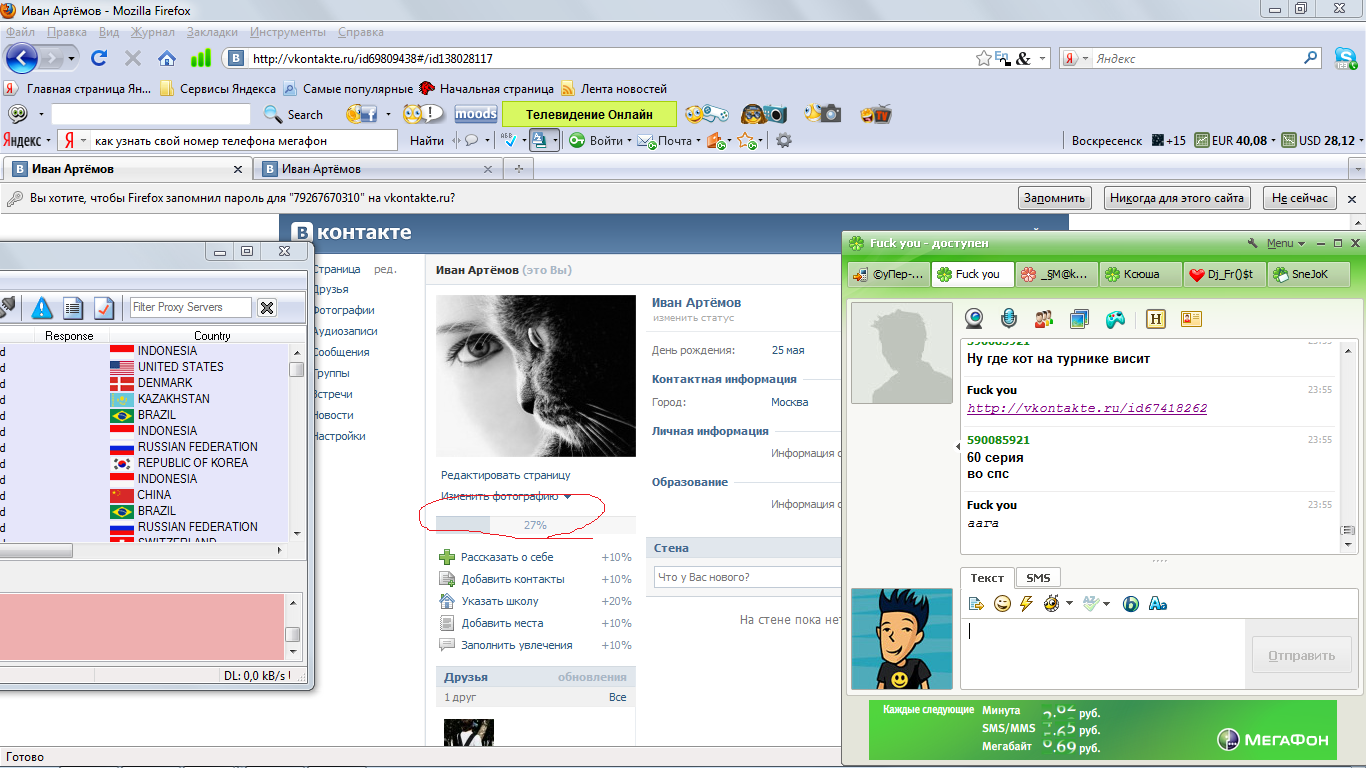Click the photo sharing icon in ICQ
Screen dimensions: 1366x768
pos(1079,319)
